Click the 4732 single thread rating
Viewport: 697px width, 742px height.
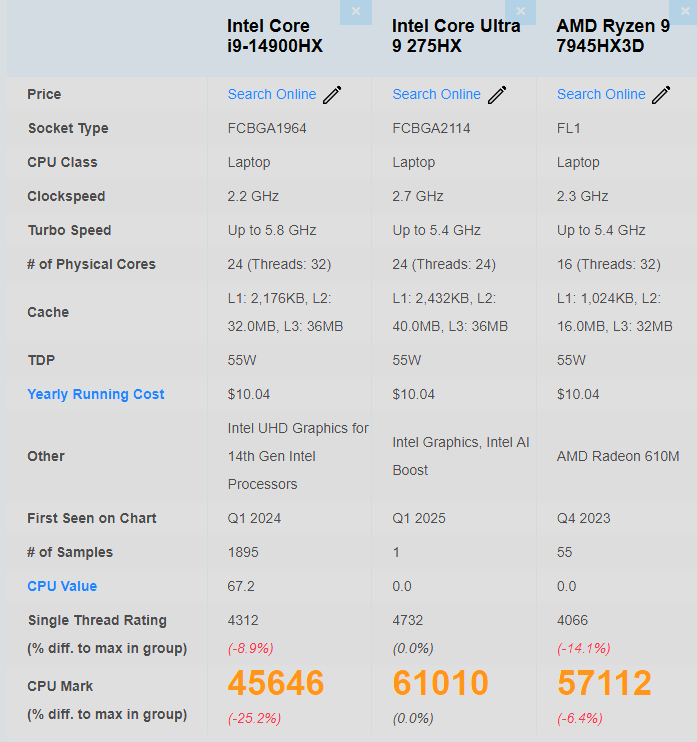[409, 620]
